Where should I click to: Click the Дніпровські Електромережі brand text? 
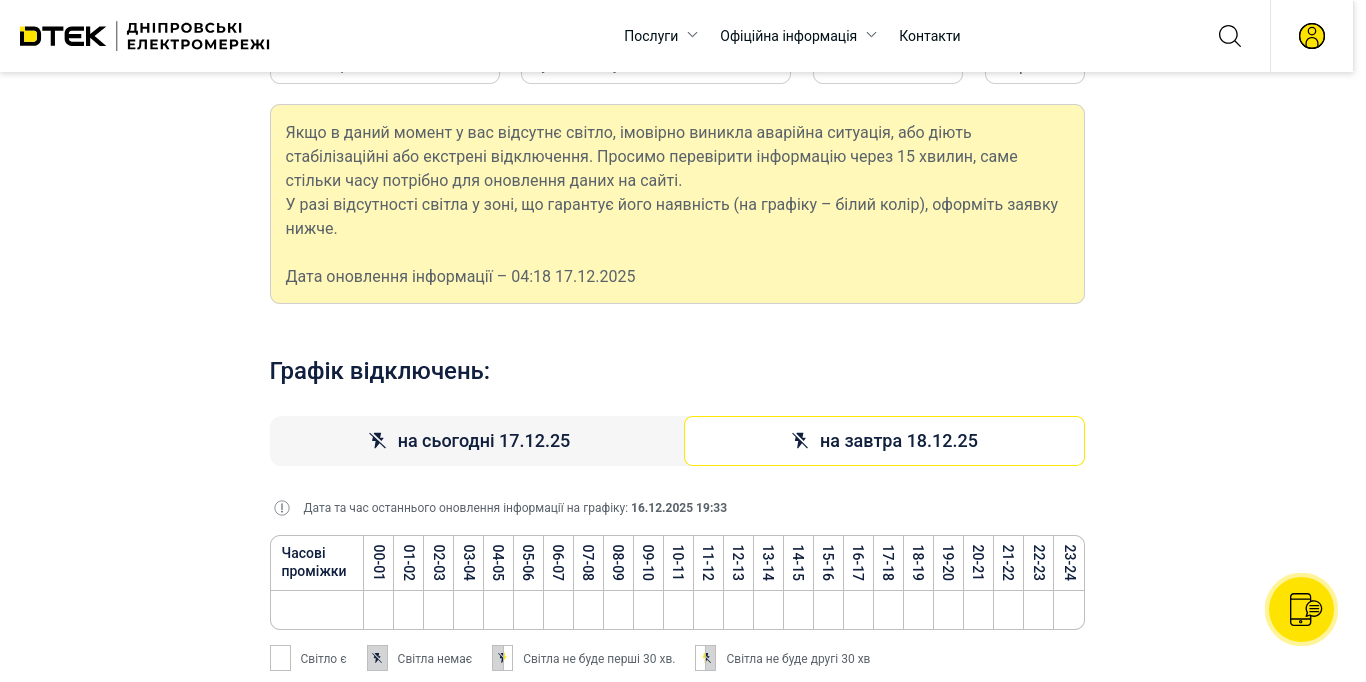click(198, 36)
